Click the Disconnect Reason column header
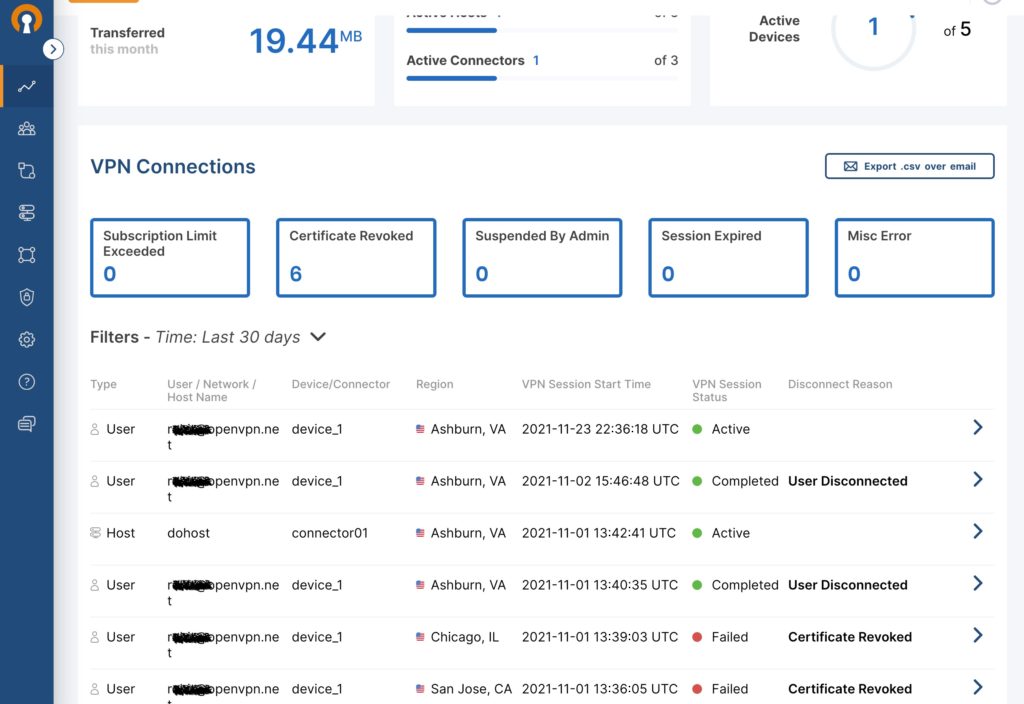The height and width of the screenshot is (704, 1024). click(x=840, y=384)
